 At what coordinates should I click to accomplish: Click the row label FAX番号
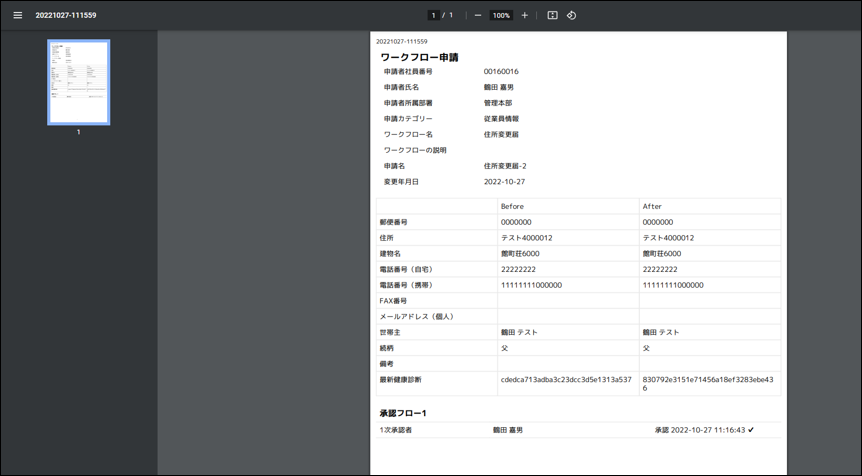[x=393, y=301]
